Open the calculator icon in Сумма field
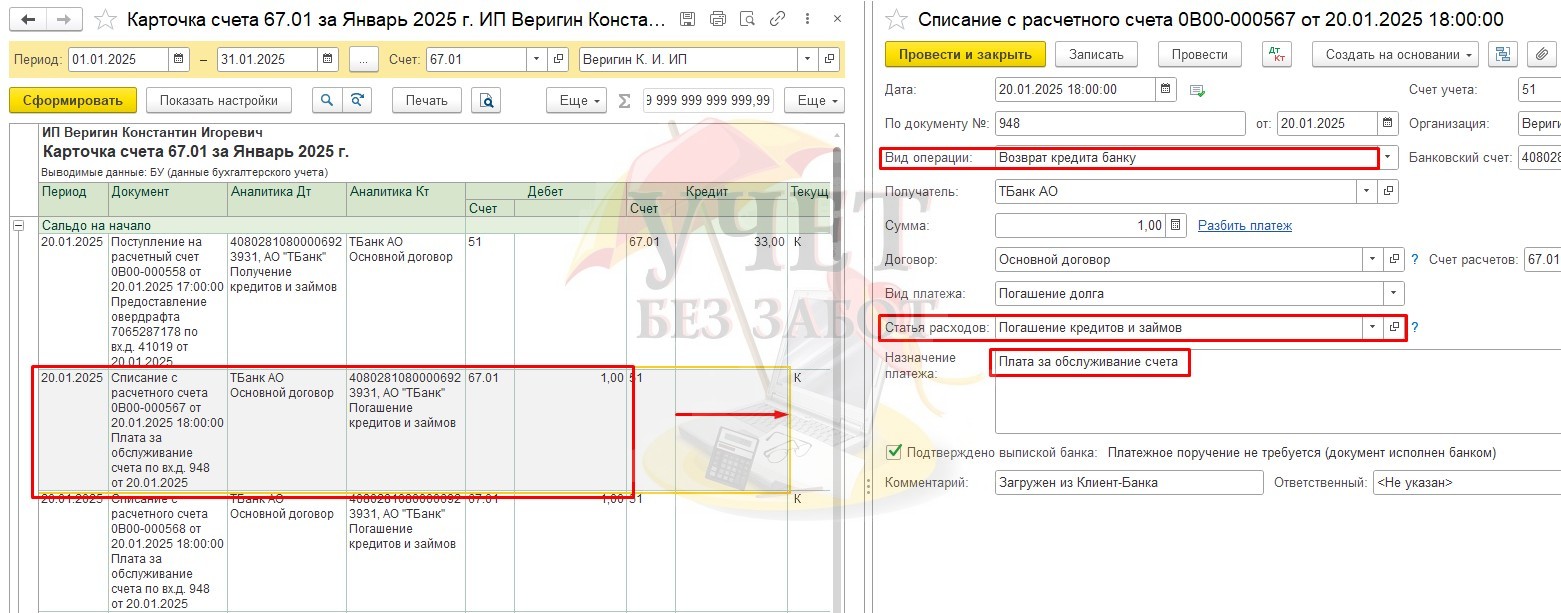Image resolution: width=1561 pixels, height=613 pixels. pos(1175,226)
